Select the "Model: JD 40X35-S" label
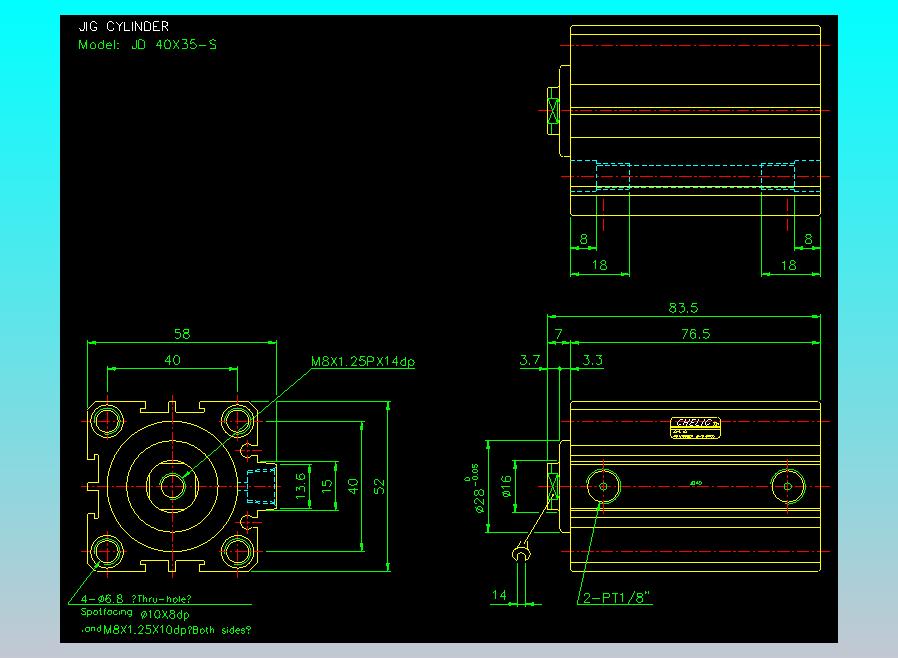The image size is (898, 658). [147, 45]
